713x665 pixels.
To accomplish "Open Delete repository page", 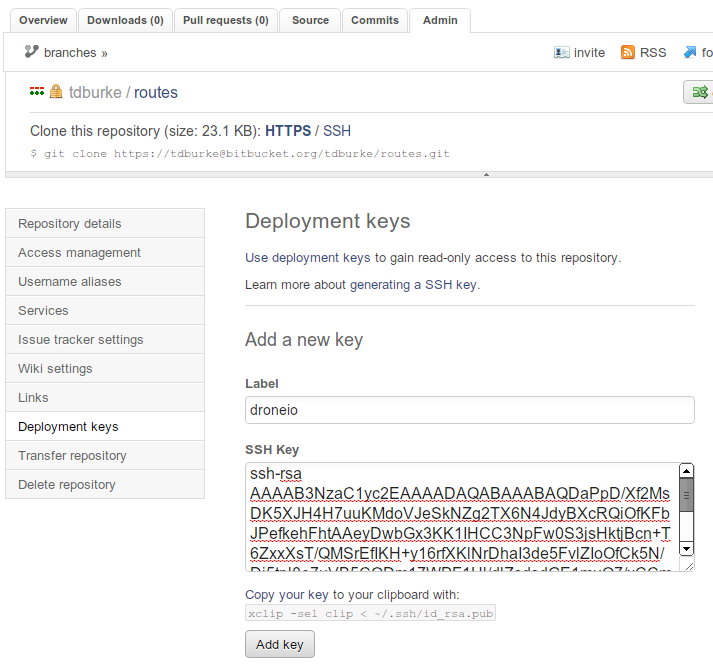I will coord(105,484).
